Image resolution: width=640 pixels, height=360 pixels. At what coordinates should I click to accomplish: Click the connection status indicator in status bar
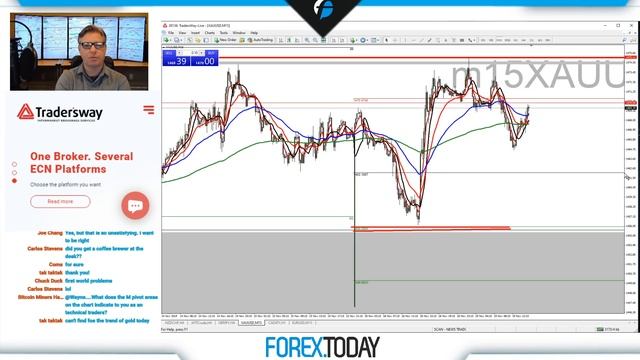[608, 329]
